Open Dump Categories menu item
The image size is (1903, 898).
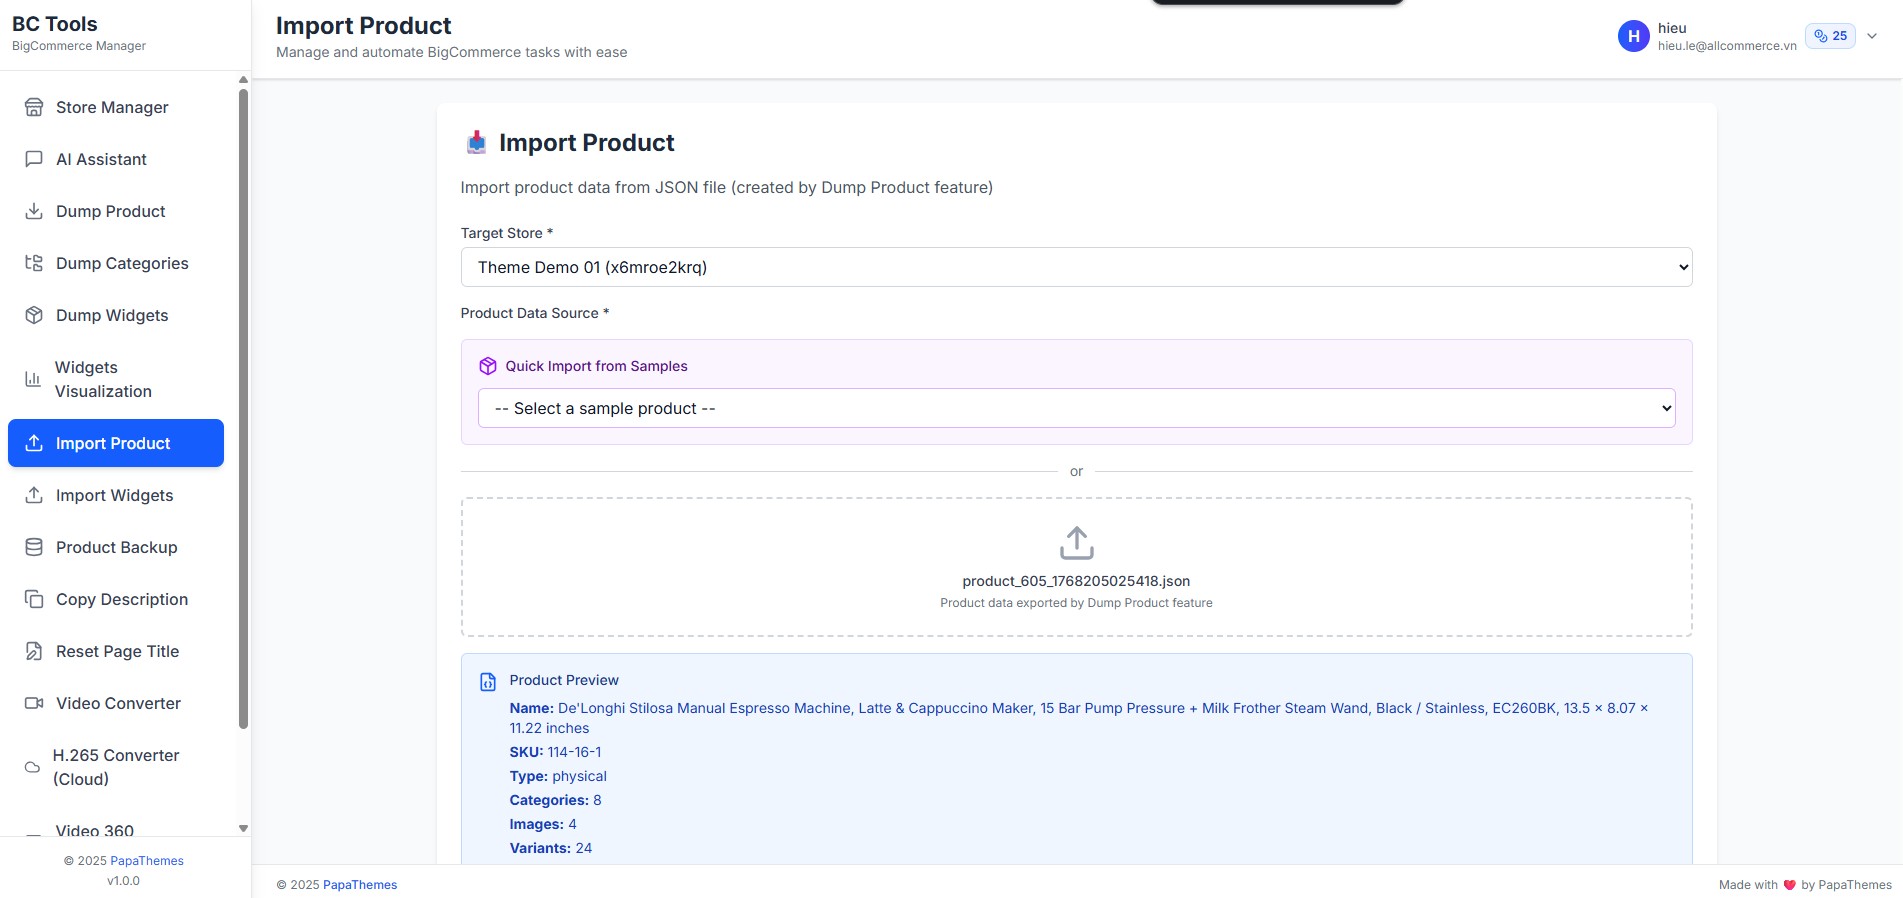coord(116,263)
